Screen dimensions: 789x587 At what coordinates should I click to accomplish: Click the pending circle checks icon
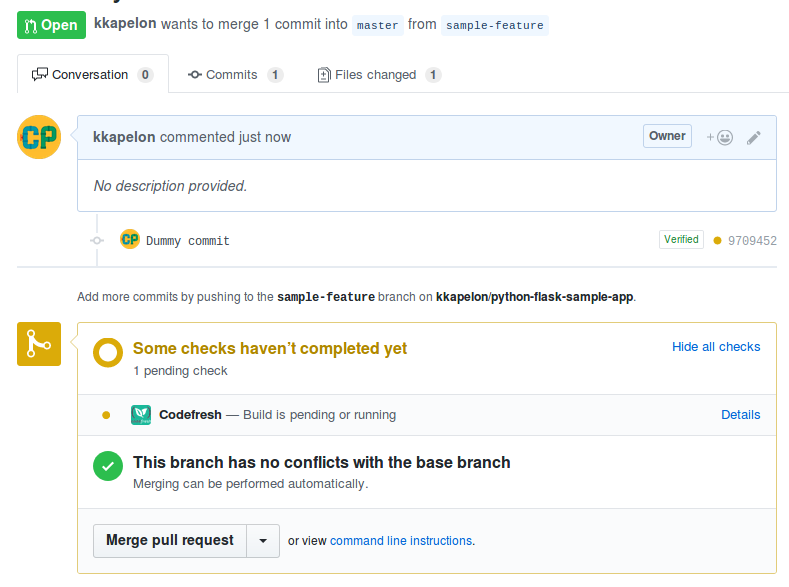point(108,353)
